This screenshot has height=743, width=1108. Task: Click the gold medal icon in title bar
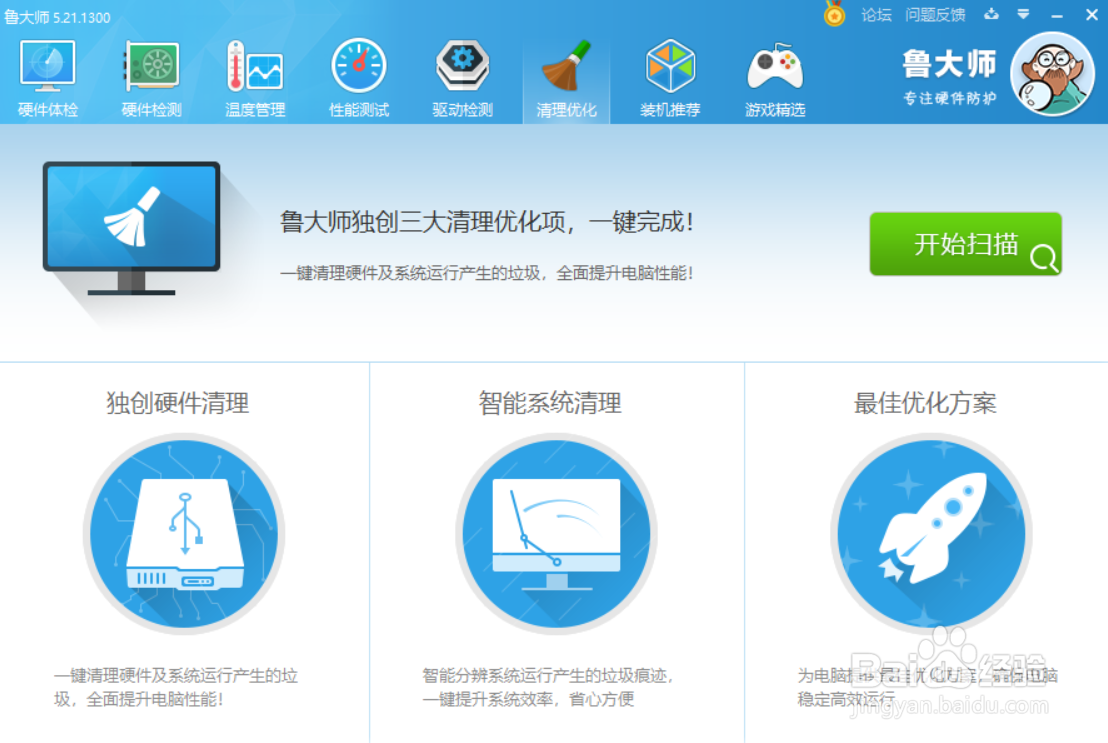[x=835, y=13]
